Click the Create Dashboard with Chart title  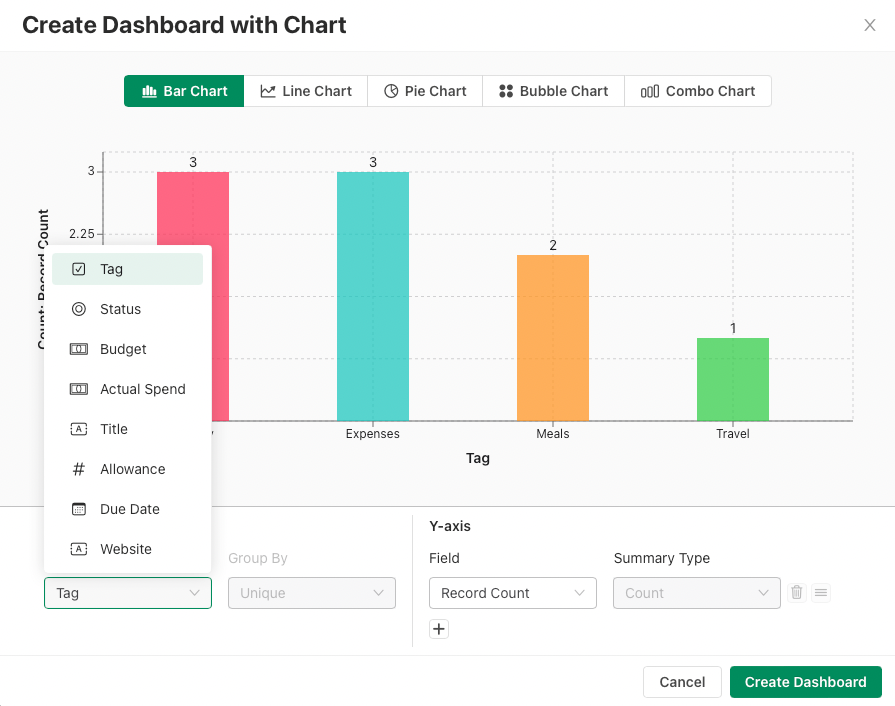(184, 25)
